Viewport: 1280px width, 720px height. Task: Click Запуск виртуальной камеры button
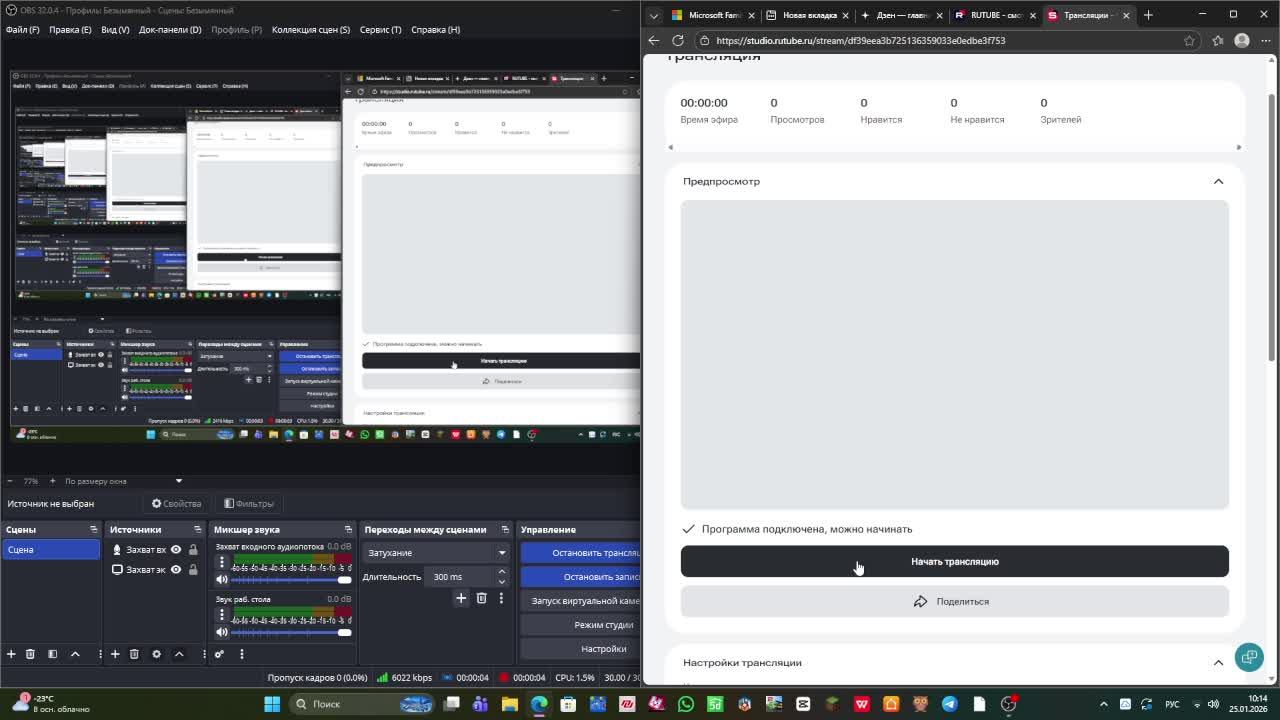(x=580, y=601)
